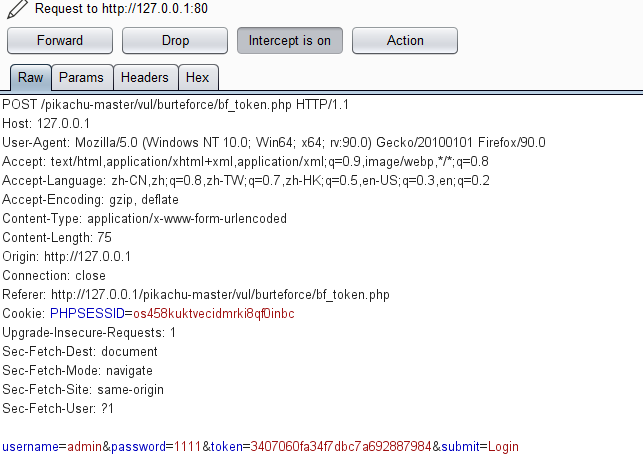This screenshot has width=643, height=470.
Task: Switch to the Headers tab
Action: pos(145,77)
